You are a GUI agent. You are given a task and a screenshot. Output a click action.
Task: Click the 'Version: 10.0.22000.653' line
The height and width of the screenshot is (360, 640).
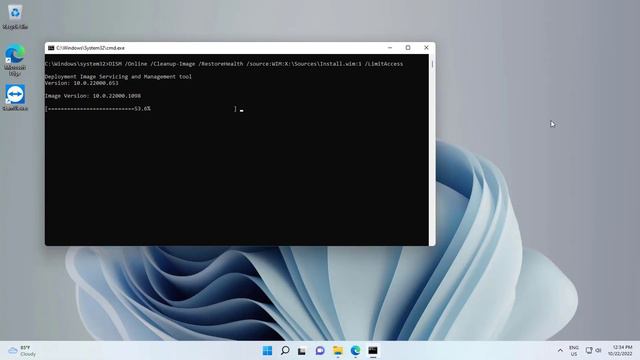[82, 83]
